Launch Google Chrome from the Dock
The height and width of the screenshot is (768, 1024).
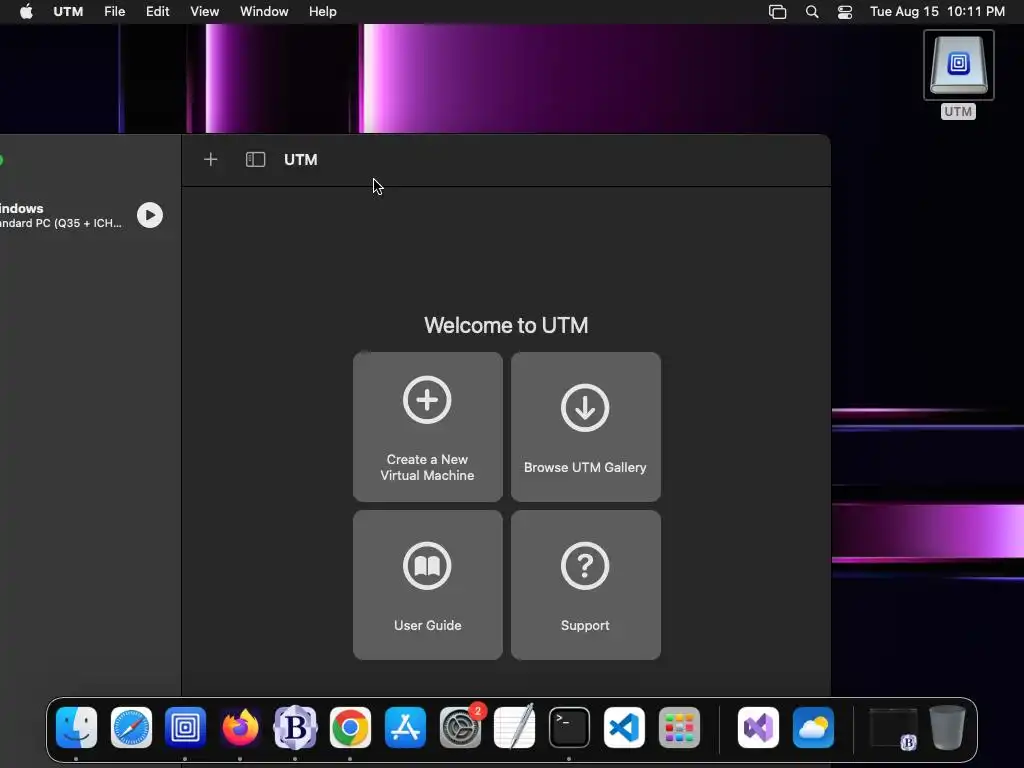pyautogui.click(x=350, y=727)
